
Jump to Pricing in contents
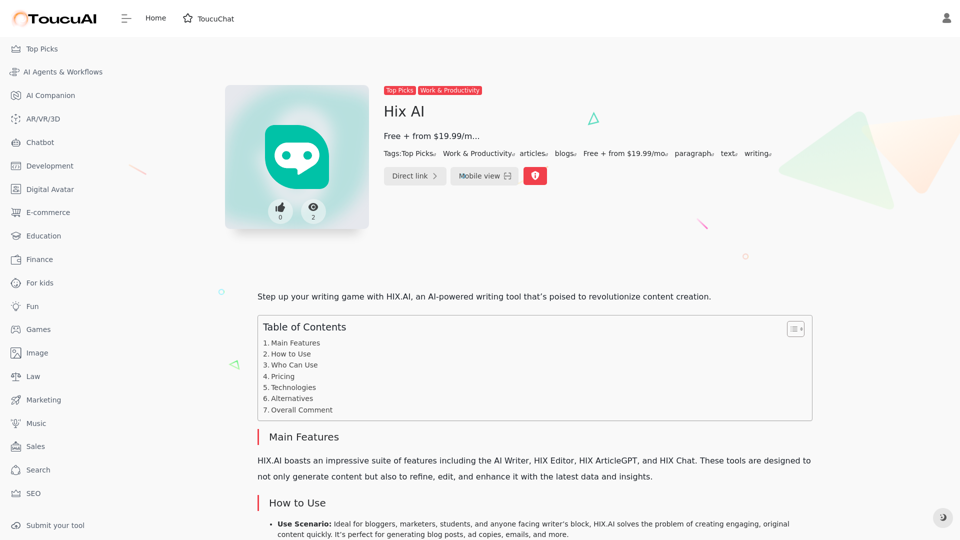click(282, 377)
